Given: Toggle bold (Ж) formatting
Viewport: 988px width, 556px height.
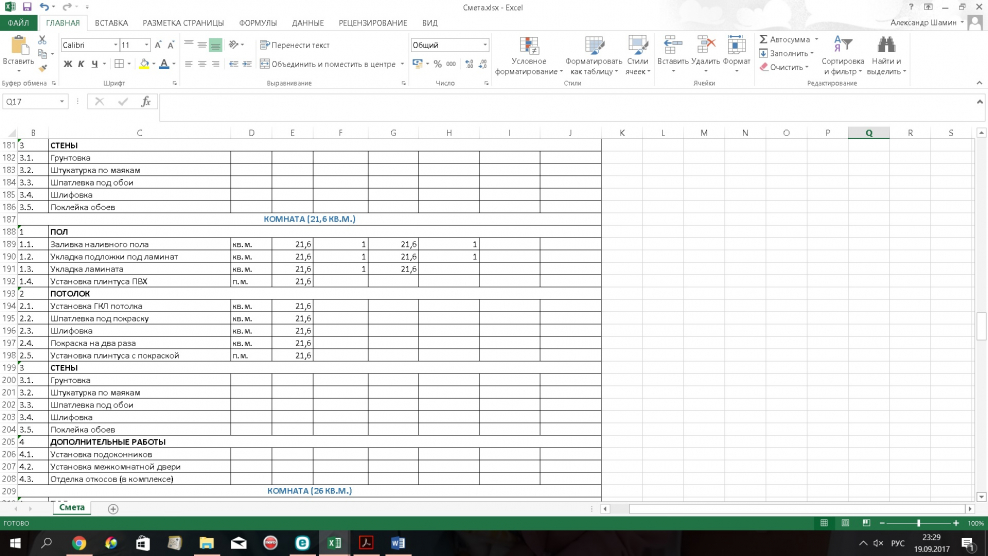Looking at the screenshot, I should point(68,64).
